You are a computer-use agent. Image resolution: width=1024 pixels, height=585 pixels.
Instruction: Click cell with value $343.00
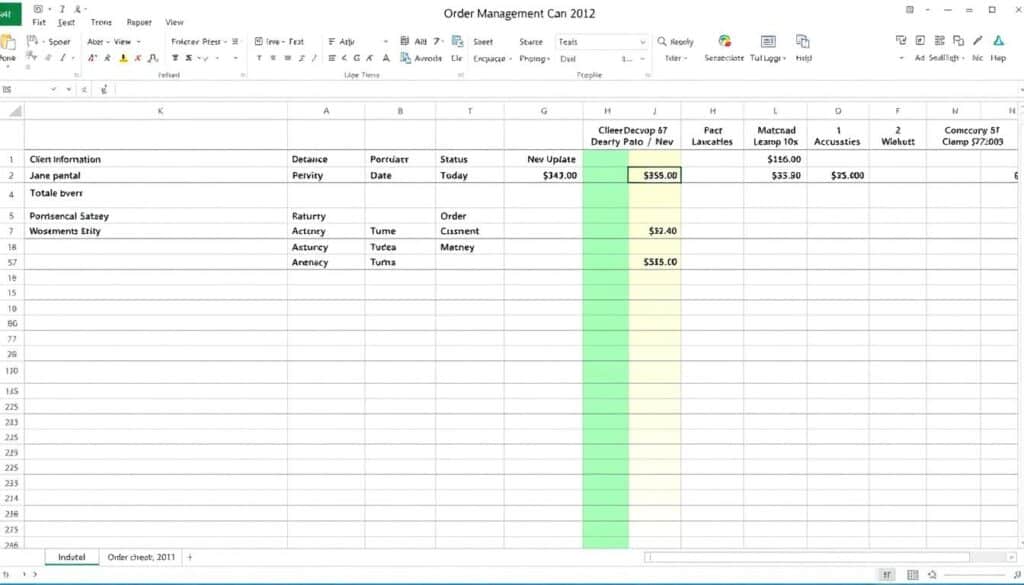[x=543, y=175]
